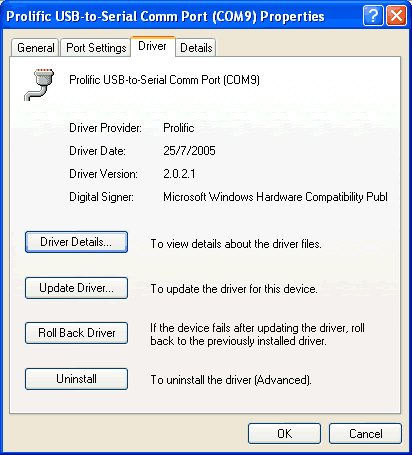Open the Port Settings tab
The height and width of the screenshot is (455, 412).
(x=96, y=48)
